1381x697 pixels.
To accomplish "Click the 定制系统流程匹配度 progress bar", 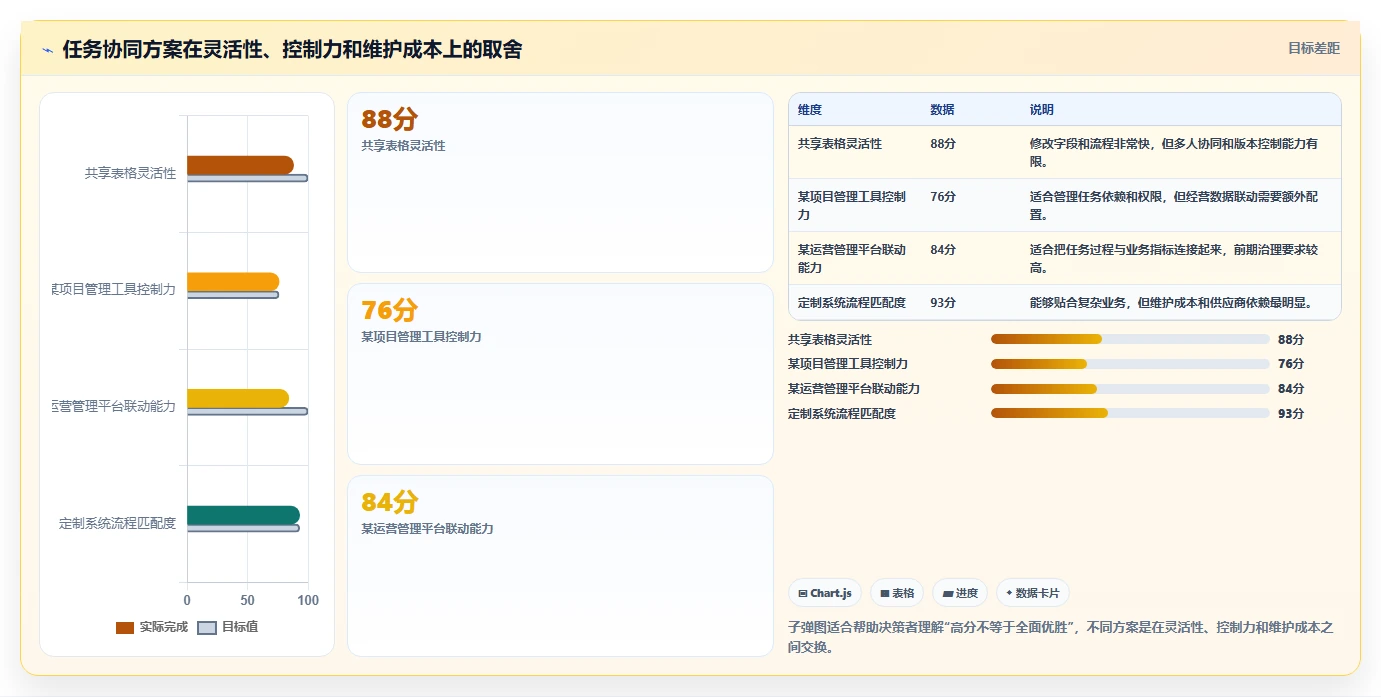I will click(1130, 413).
